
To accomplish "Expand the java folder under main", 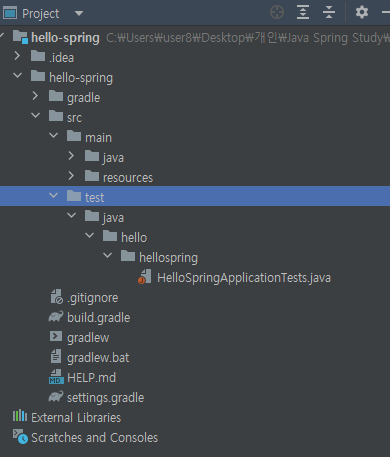I will 71,156.
